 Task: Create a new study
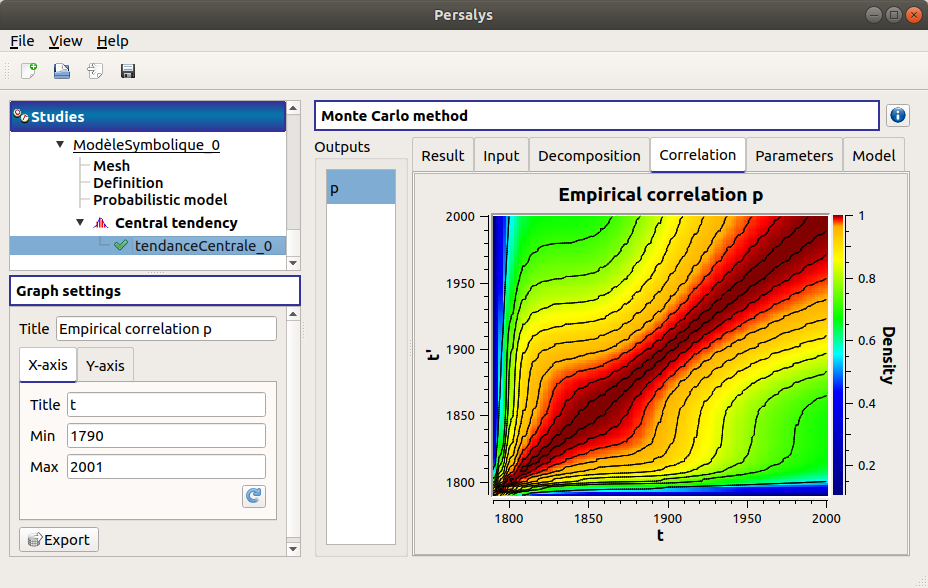(x=28, y=70)
